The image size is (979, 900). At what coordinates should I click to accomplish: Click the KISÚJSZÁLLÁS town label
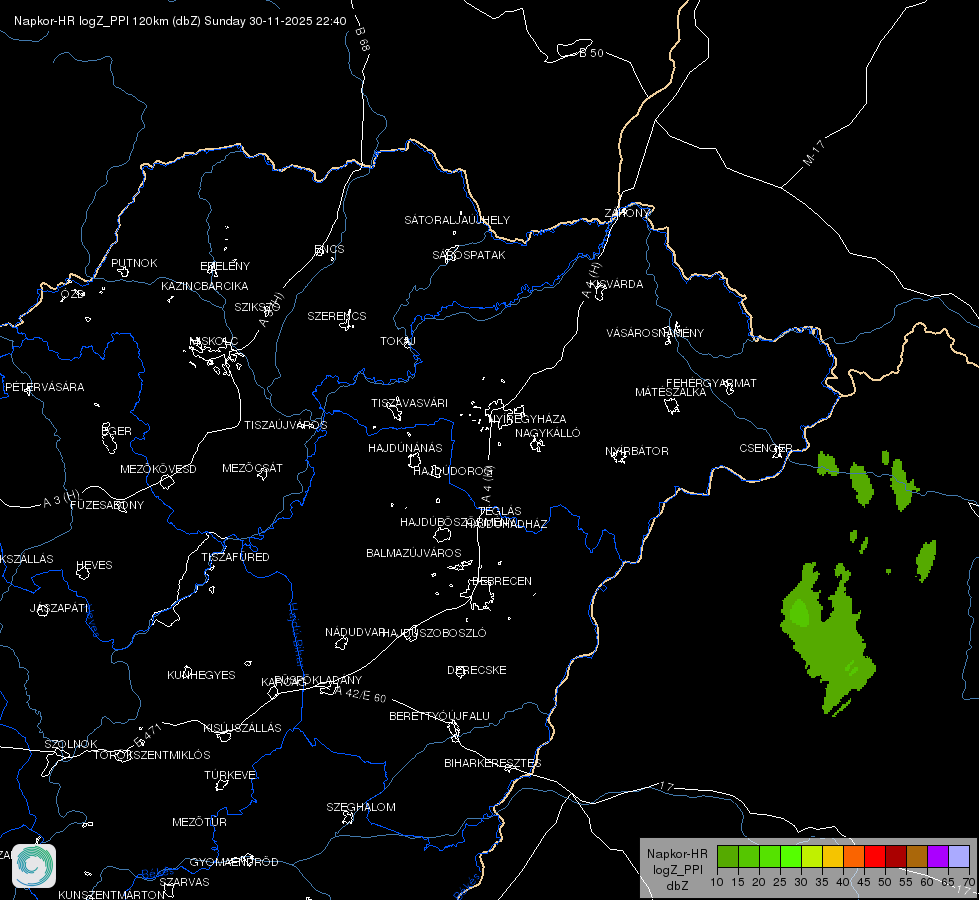pyautogui.click(x=242, y=728)
